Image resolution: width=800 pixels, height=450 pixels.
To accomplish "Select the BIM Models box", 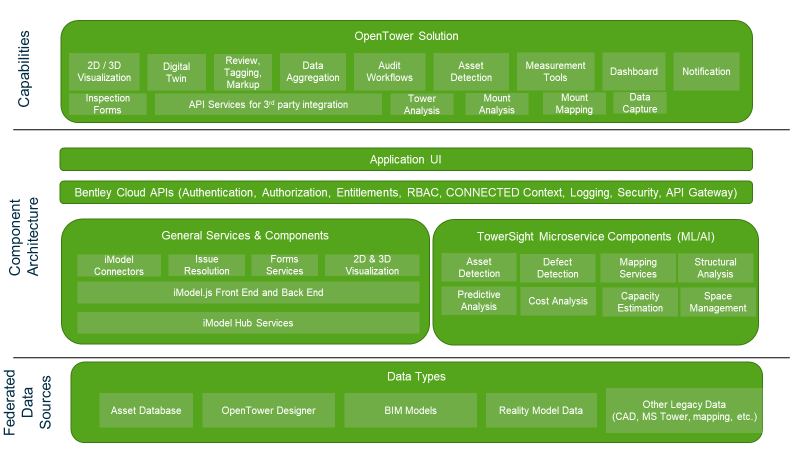I will [x=411, y=410].
